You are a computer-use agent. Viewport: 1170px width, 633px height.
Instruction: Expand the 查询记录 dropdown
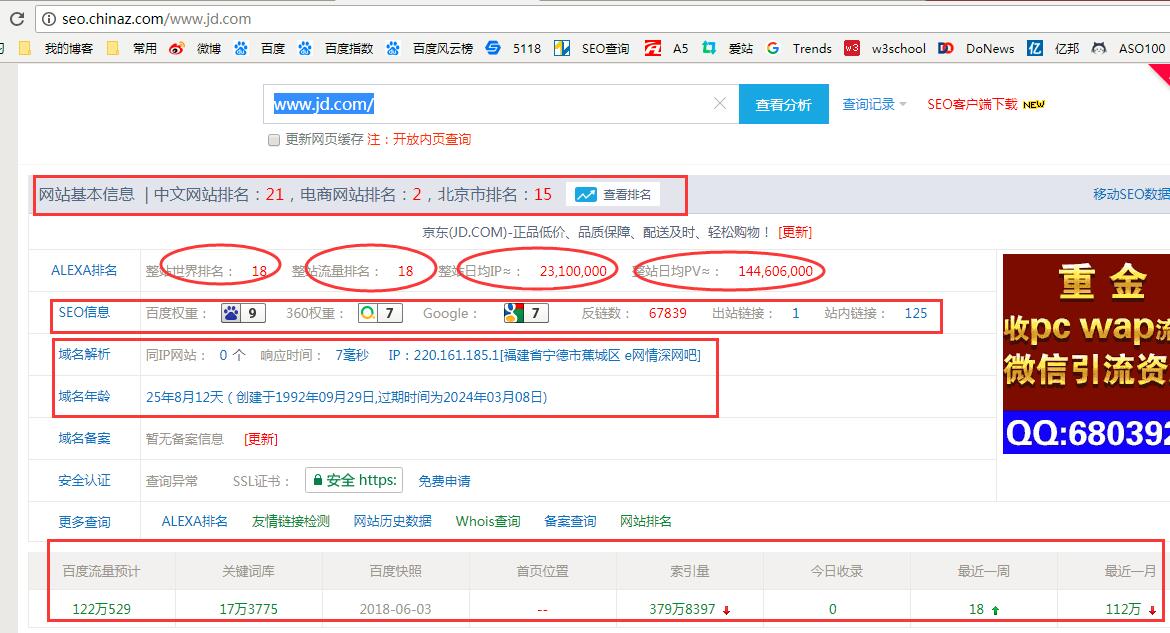point(874,105)
